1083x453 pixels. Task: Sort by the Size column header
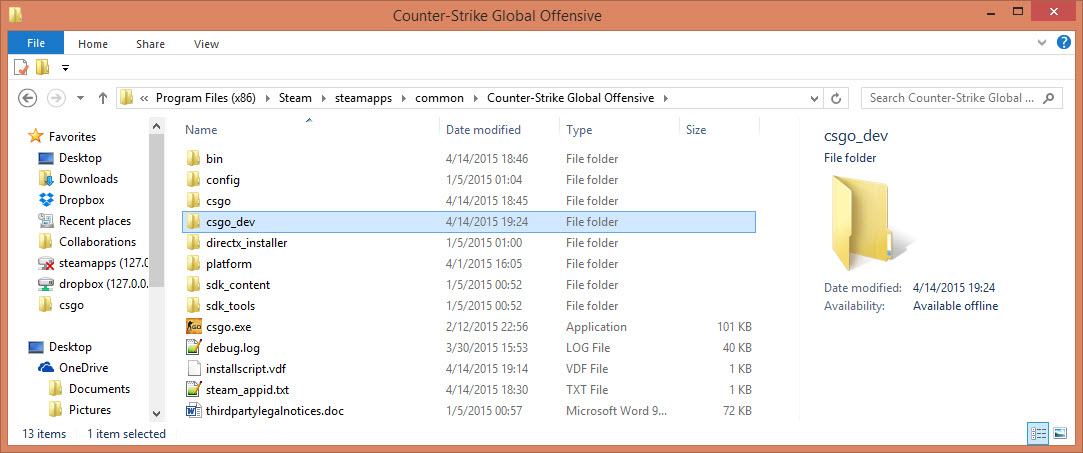coord(696,130)
